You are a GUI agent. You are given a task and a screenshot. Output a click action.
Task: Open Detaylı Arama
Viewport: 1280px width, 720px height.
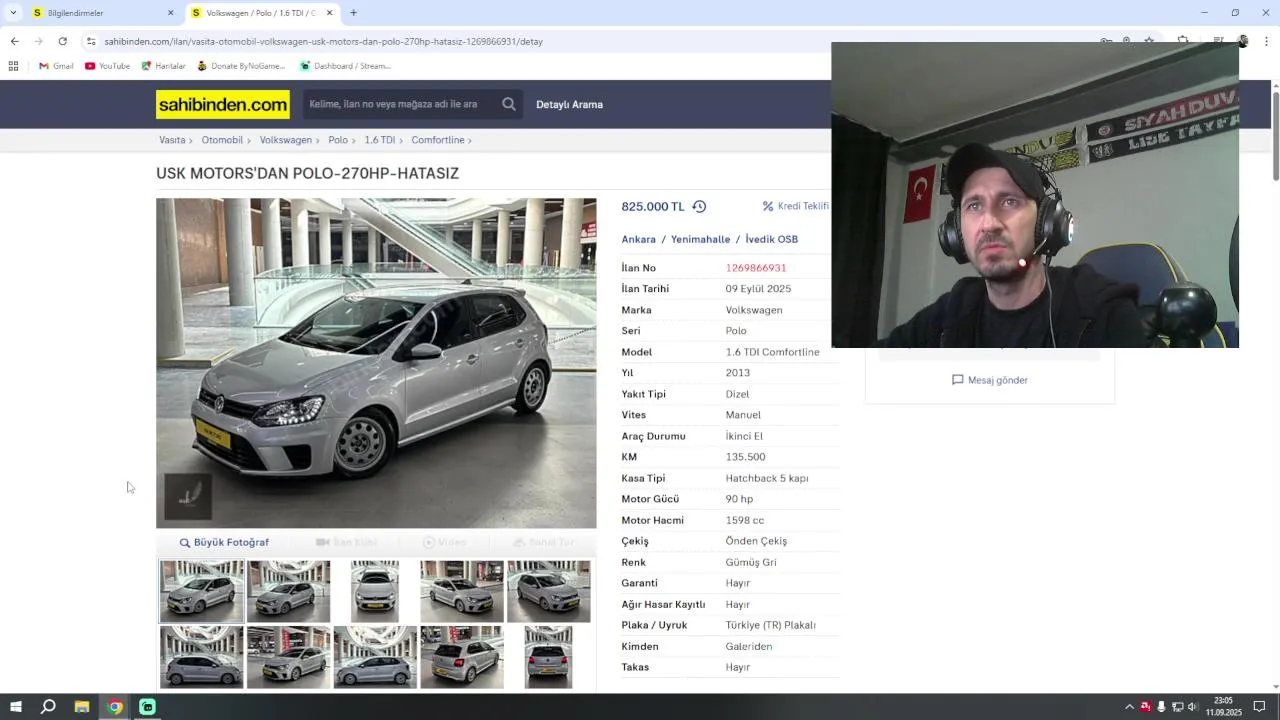569,104
